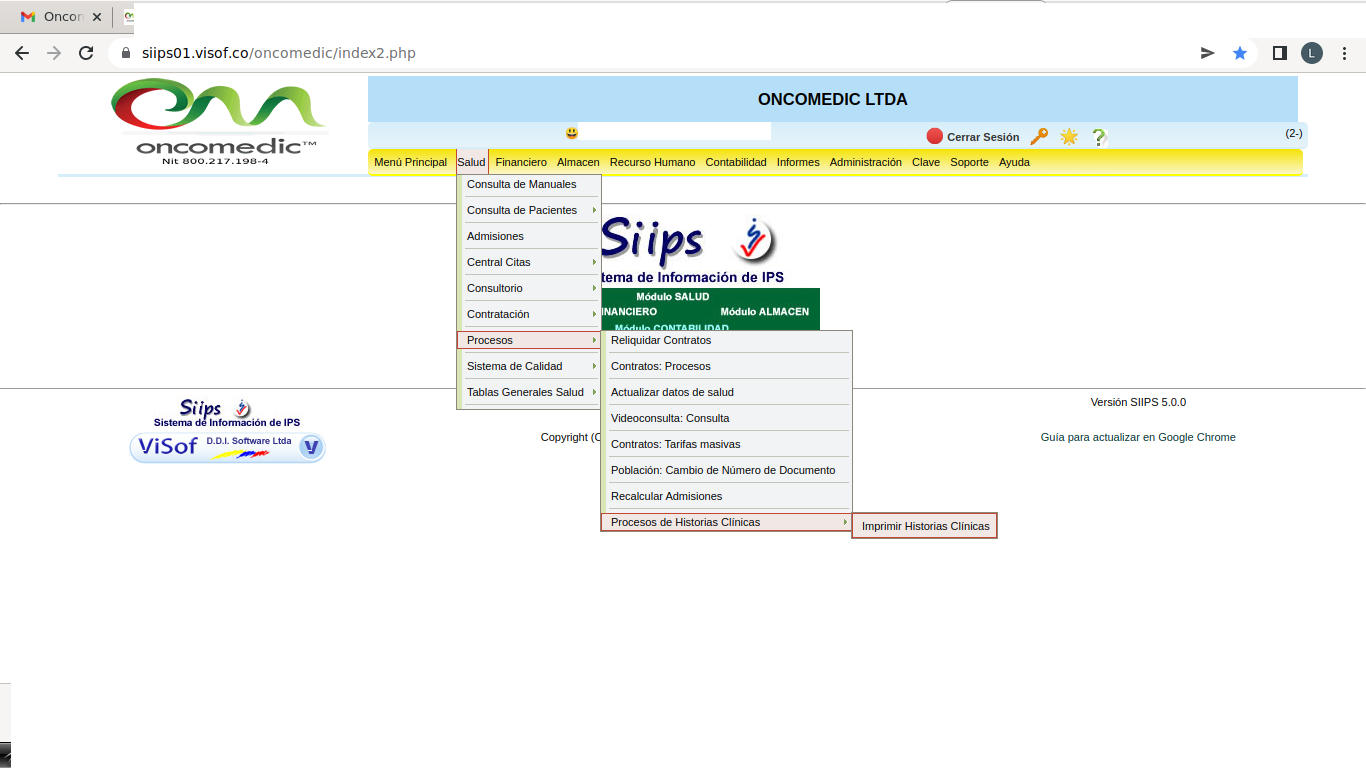Reload the page in the browser
Viewport: 1366px width, 768px height.
click(x=86, y=53)
